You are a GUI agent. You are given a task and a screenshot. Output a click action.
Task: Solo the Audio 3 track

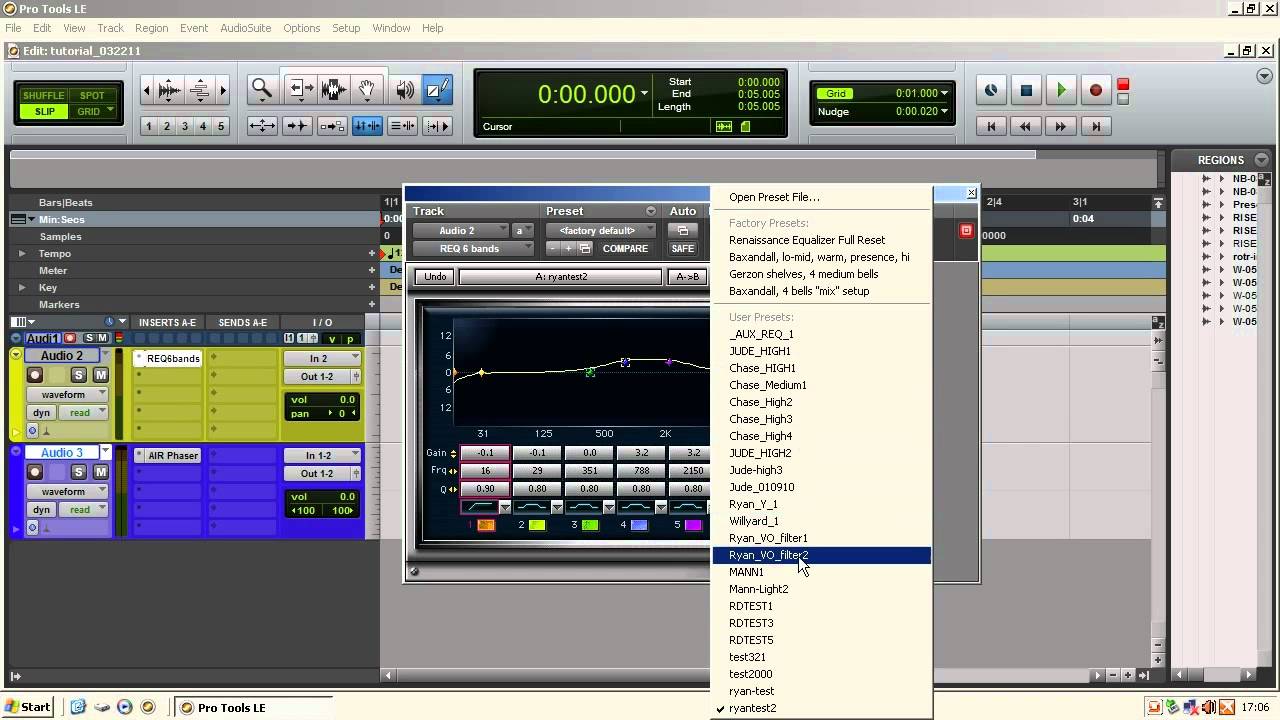79,472
